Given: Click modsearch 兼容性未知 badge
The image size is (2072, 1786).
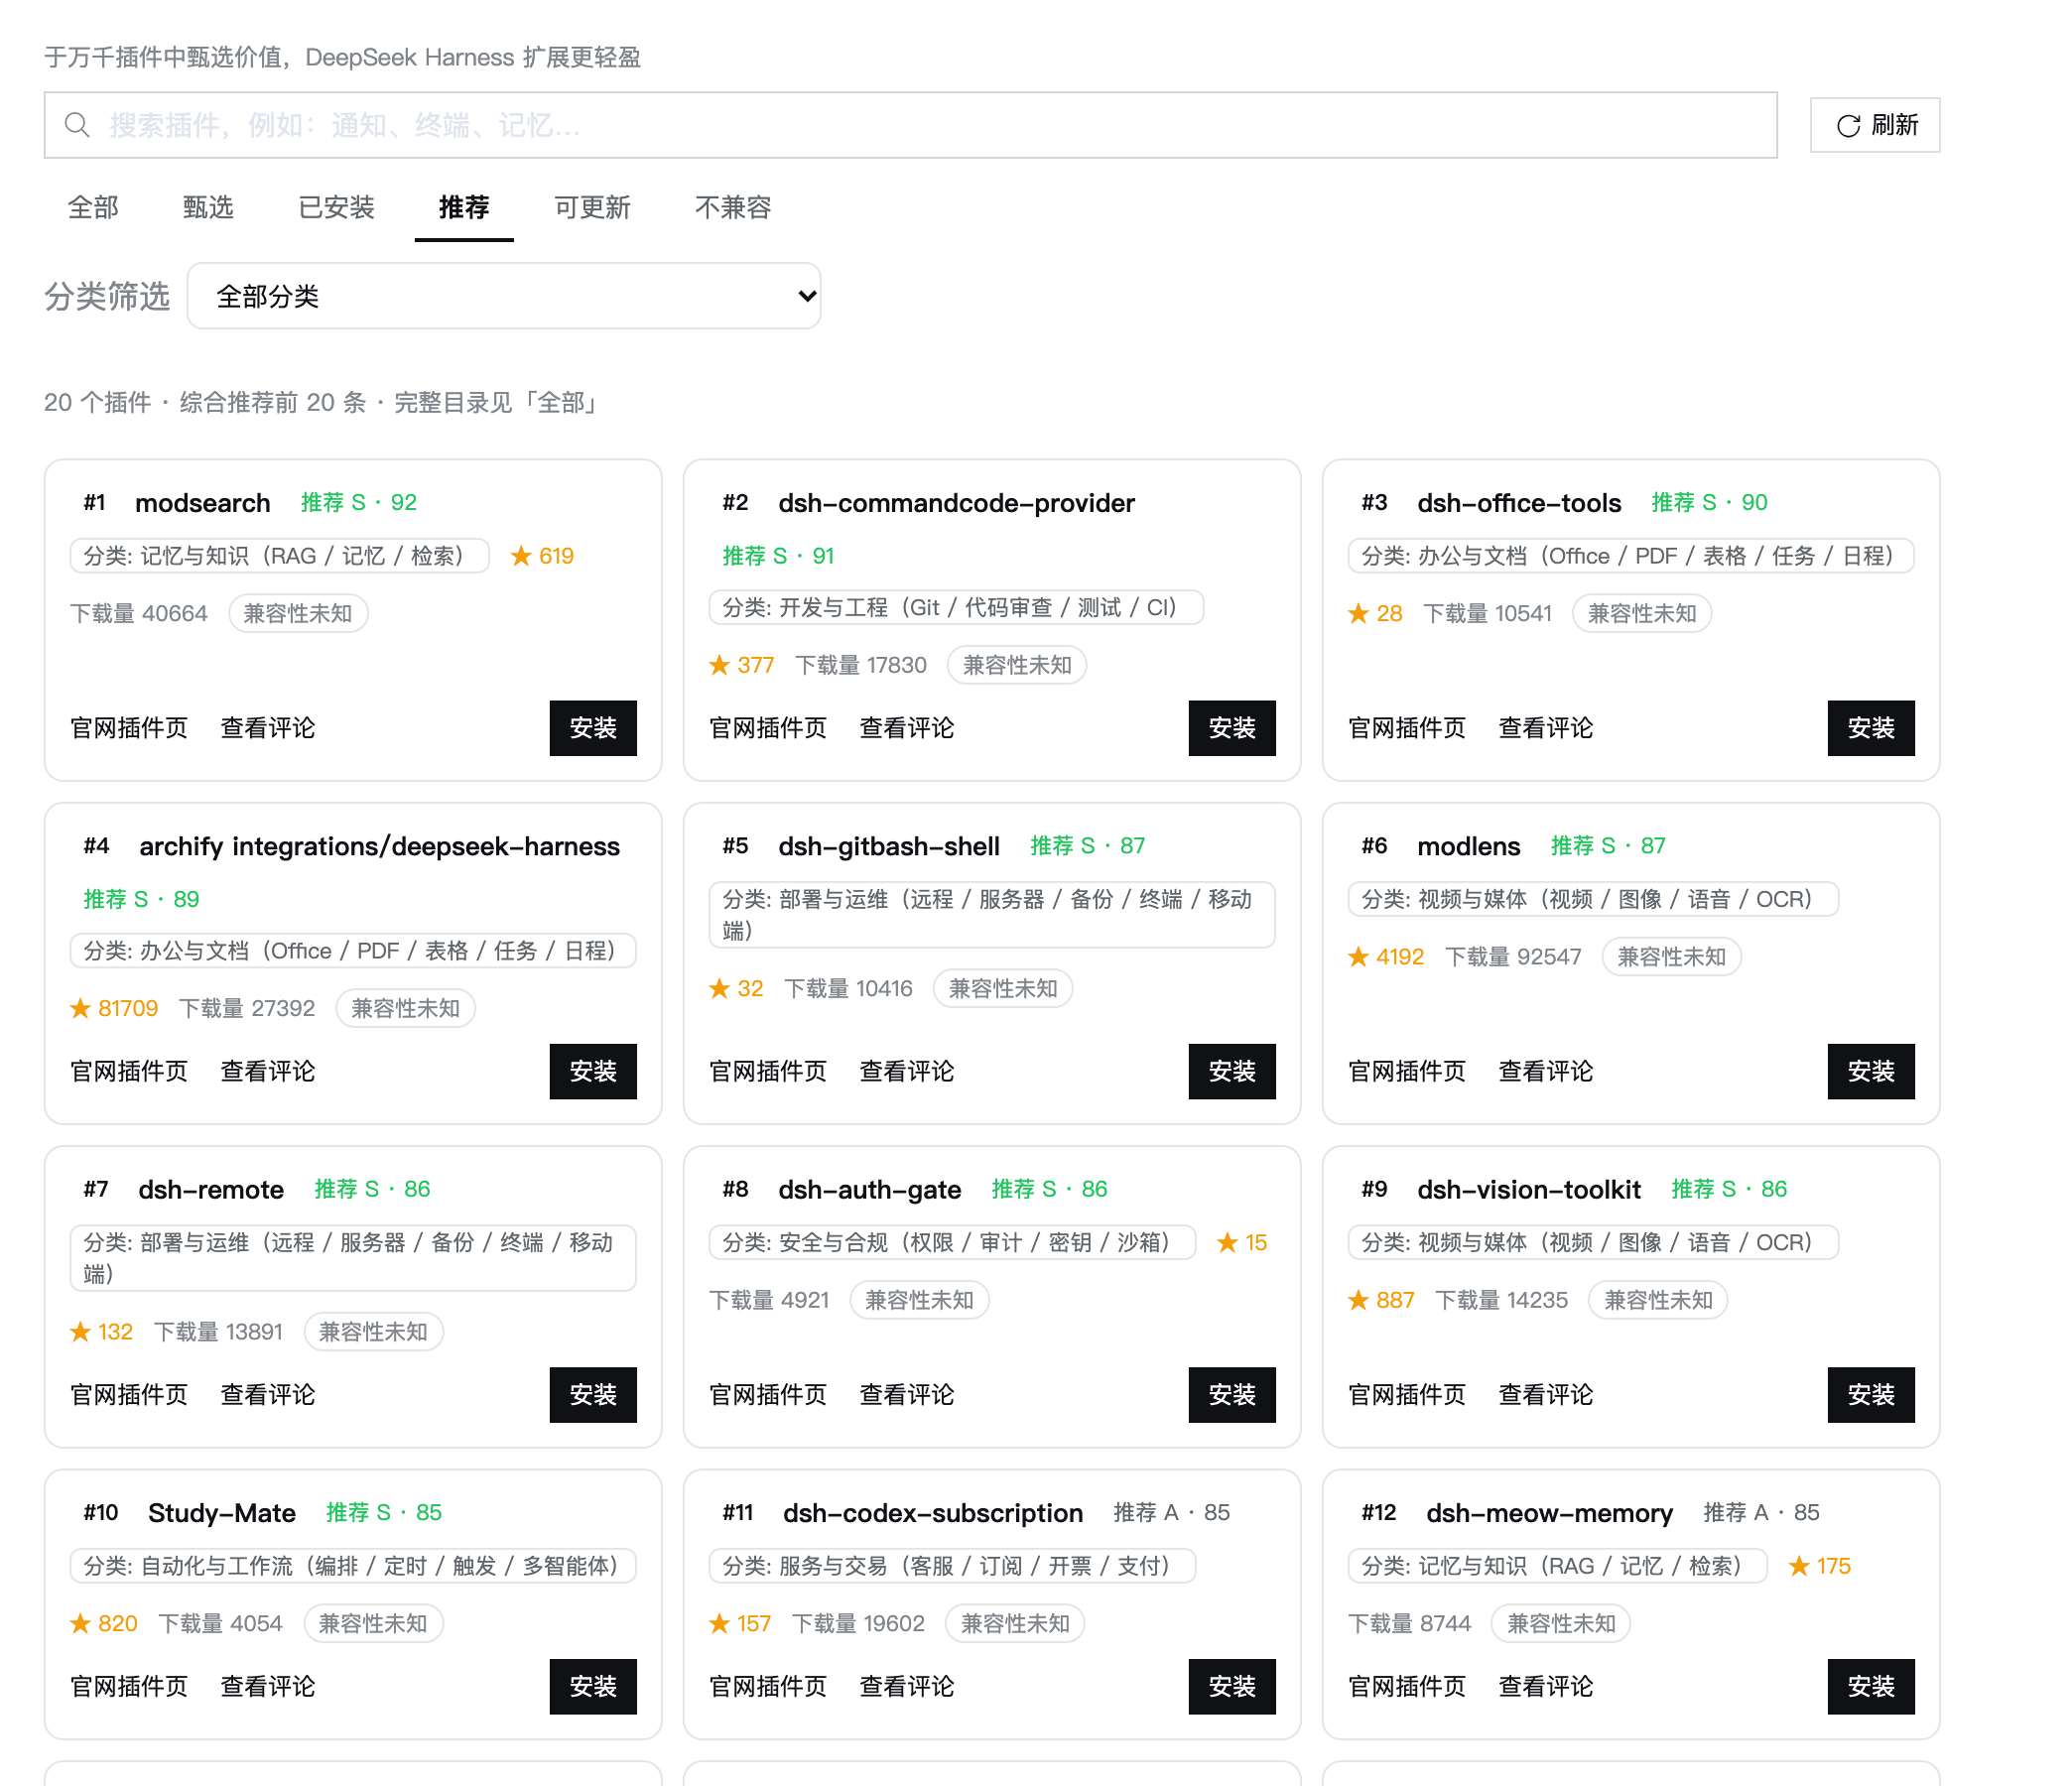Looking at the screenshot, I should click(298, 613).
